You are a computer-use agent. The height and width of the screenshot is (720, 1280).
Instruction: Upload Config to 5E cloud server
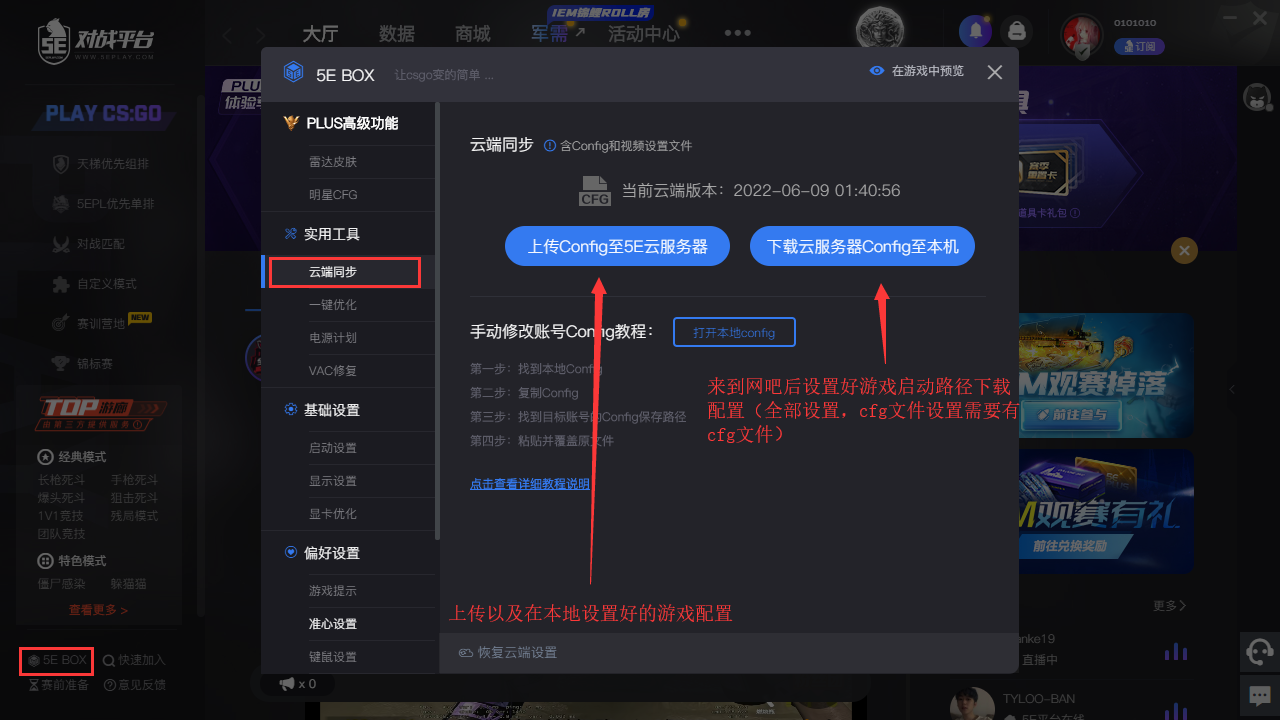618,246
